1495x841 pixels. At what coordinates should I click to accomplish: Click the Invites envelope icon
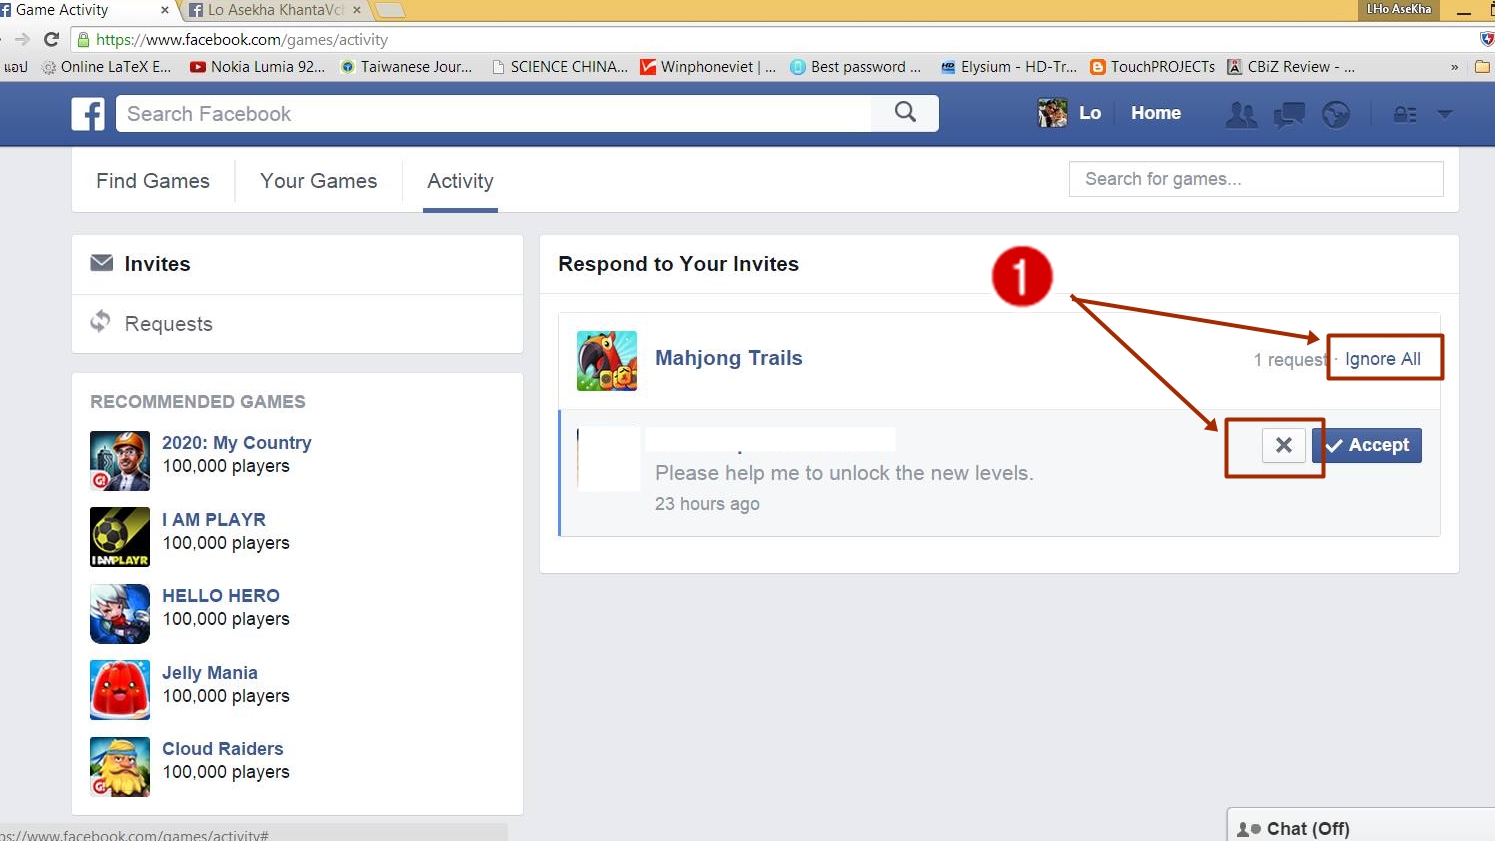click(101, 263)
